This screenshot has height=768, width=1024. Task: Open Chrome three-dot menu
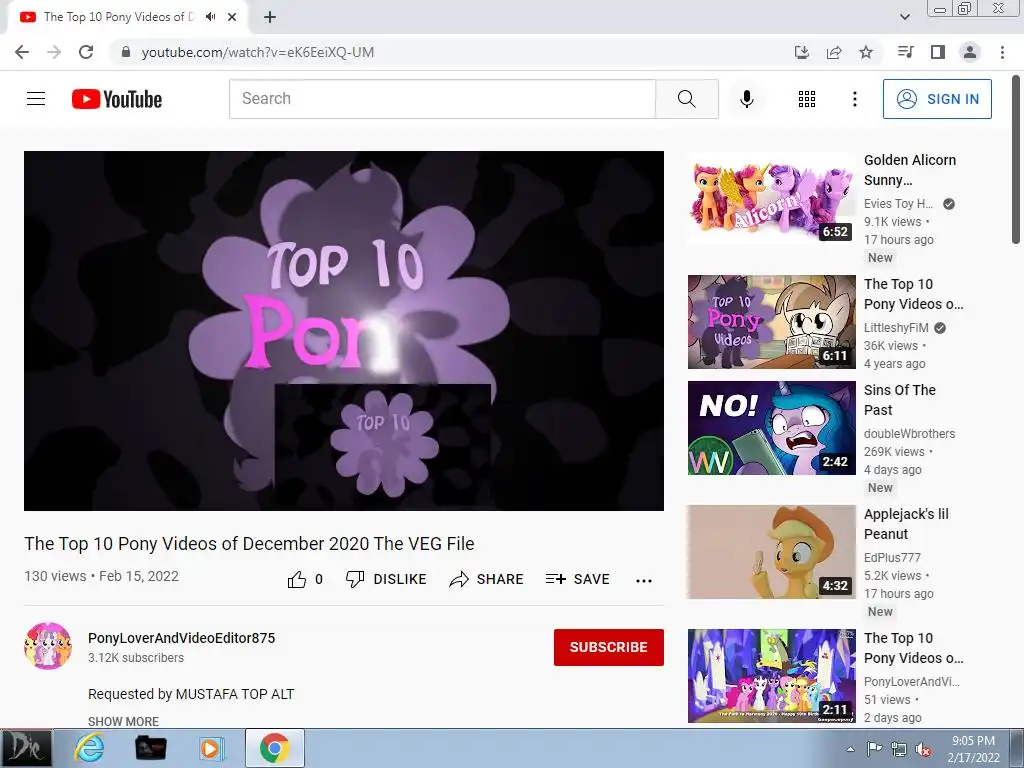[x=1002, y=52]
